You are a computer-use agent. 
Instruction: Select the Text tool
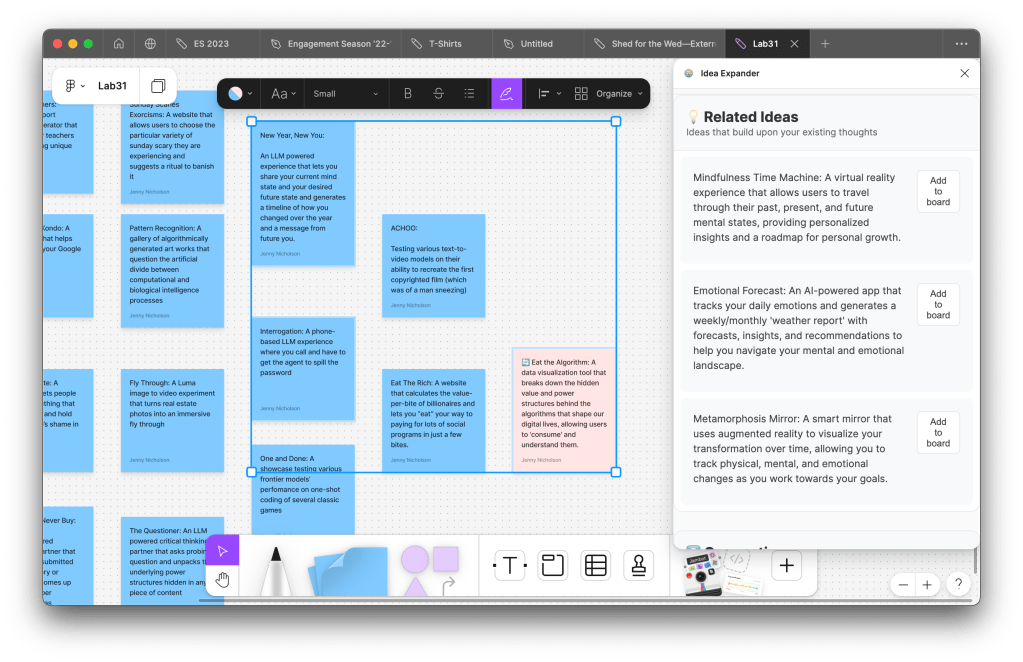(x=509, y=566)
